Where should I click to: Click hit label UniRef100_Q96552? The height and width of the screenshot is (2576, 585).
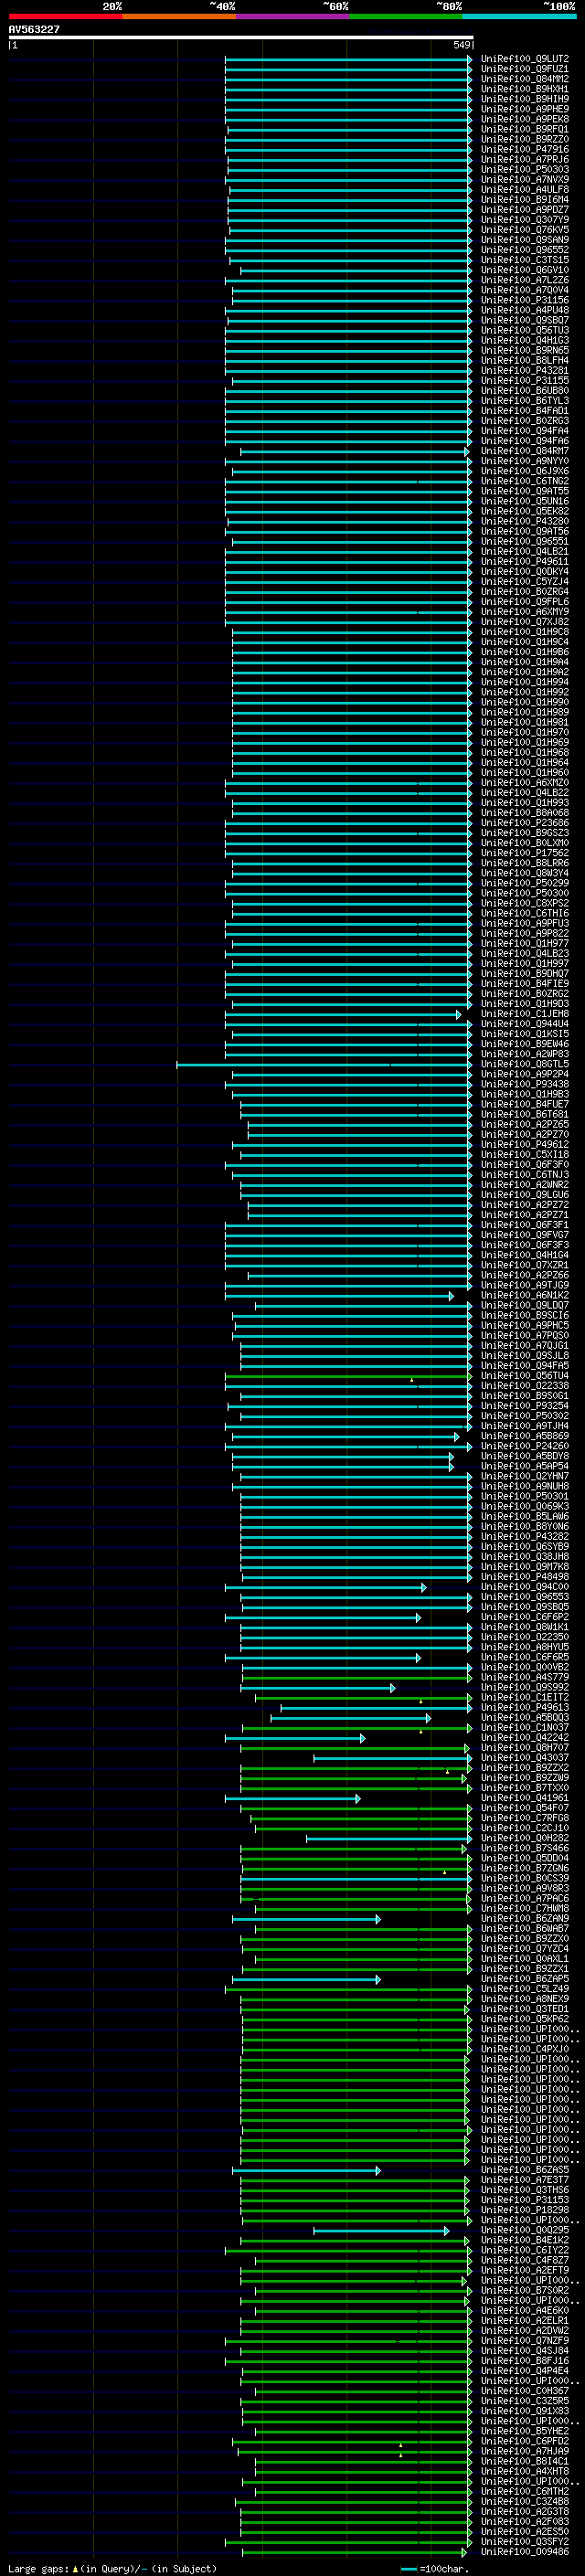click(x=525, y=250)
